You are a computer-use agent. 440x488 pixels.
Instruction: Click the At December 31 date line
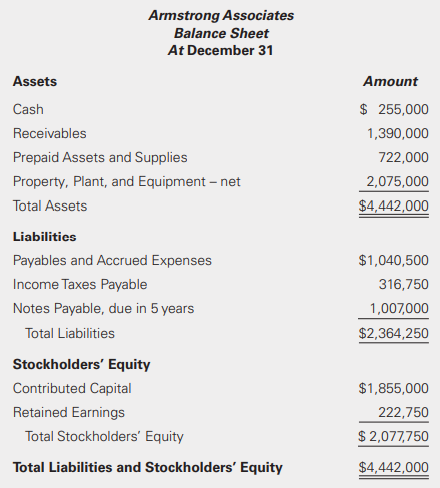pos(220,51)
